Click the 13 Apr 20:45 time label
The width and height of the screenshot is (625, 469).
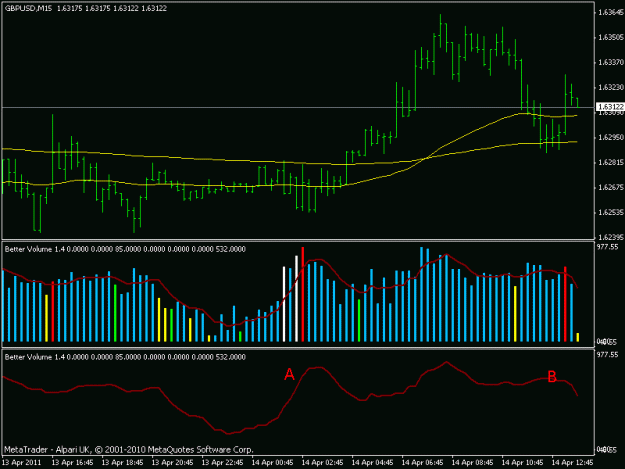pyautogui.click(x=173, y=463)
